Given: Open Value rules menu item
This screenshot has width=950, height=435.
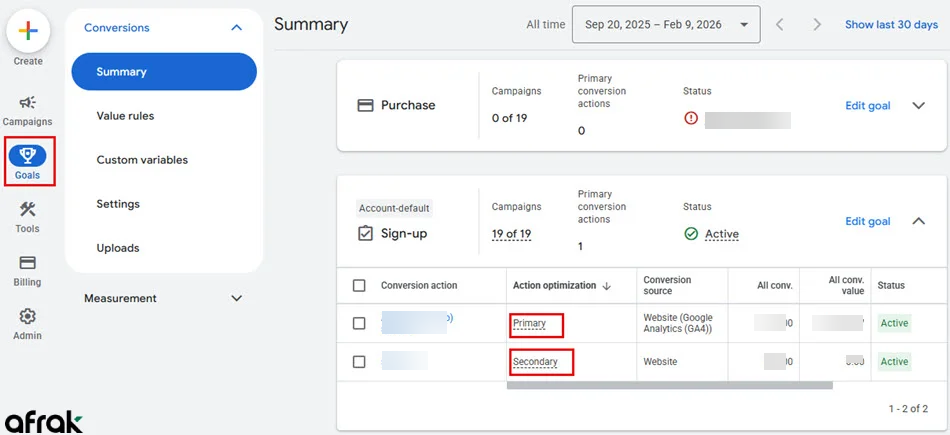Looking at the screenshot, I should tap(125, 116).
